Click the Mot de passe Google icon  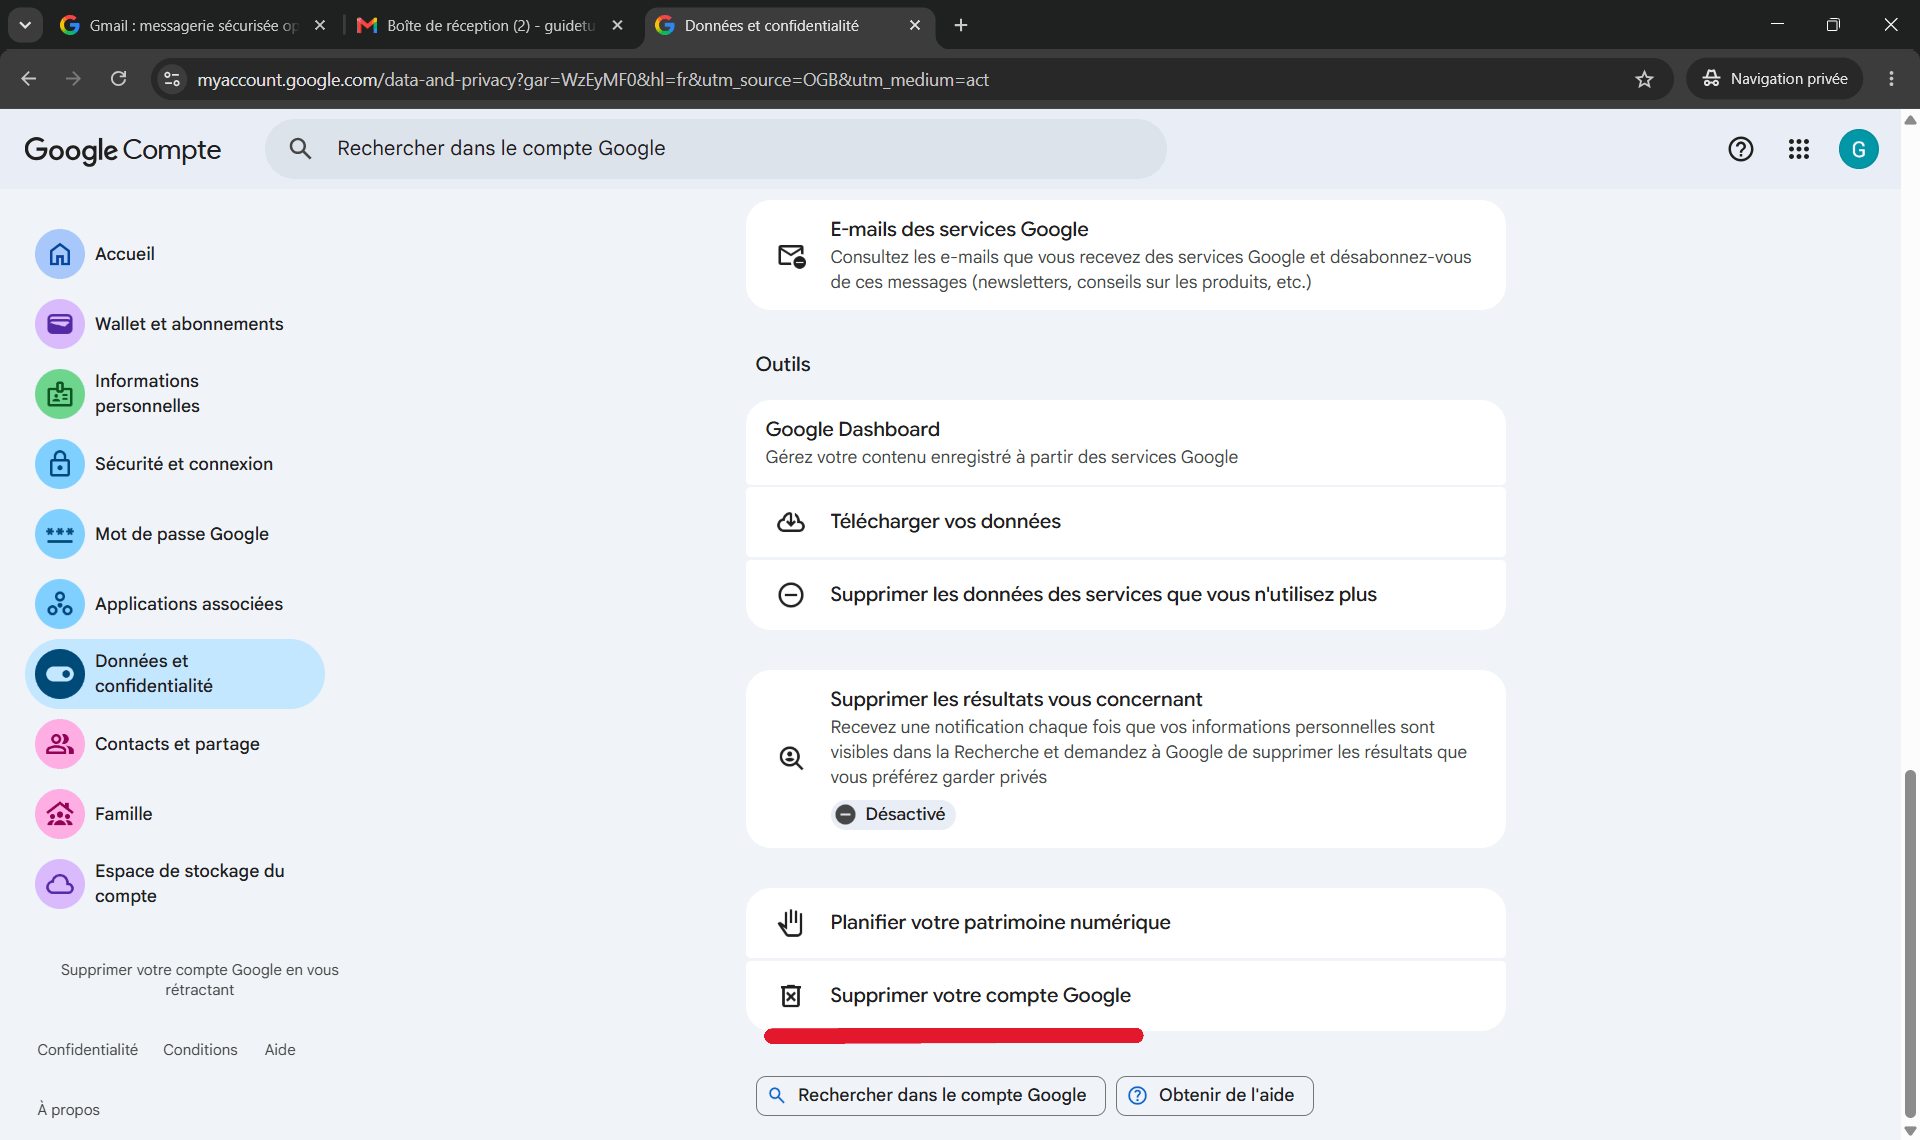[x=60, y=534]
